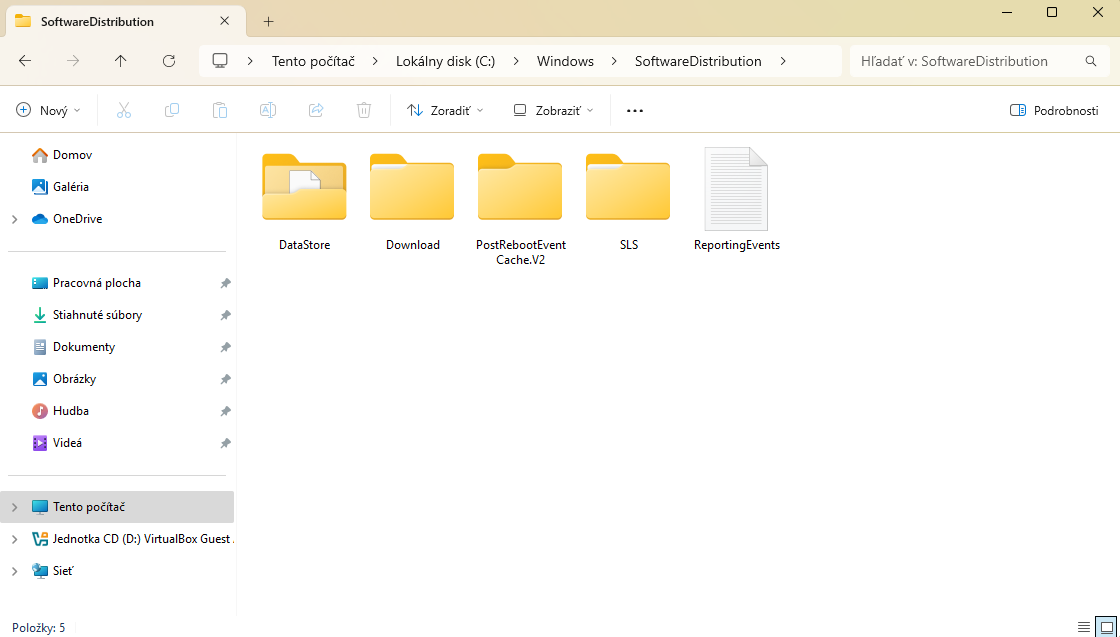This screenshot has height=637, width=1120.
Task: Click the Delete trash can icon
Action: [x=364, y=110]
